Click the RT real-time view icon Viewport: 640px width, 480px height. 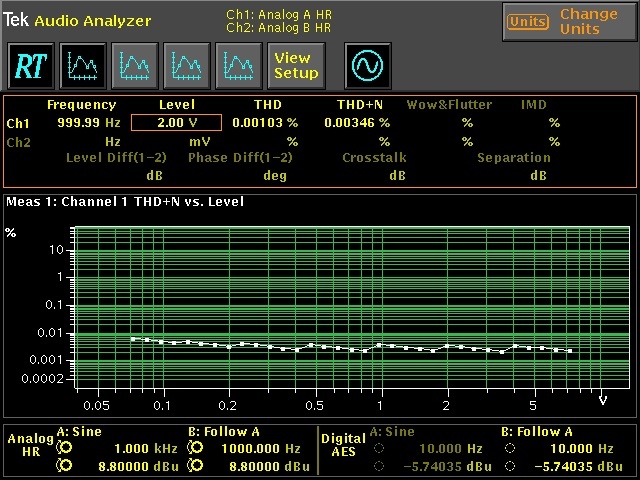point(30,65)
